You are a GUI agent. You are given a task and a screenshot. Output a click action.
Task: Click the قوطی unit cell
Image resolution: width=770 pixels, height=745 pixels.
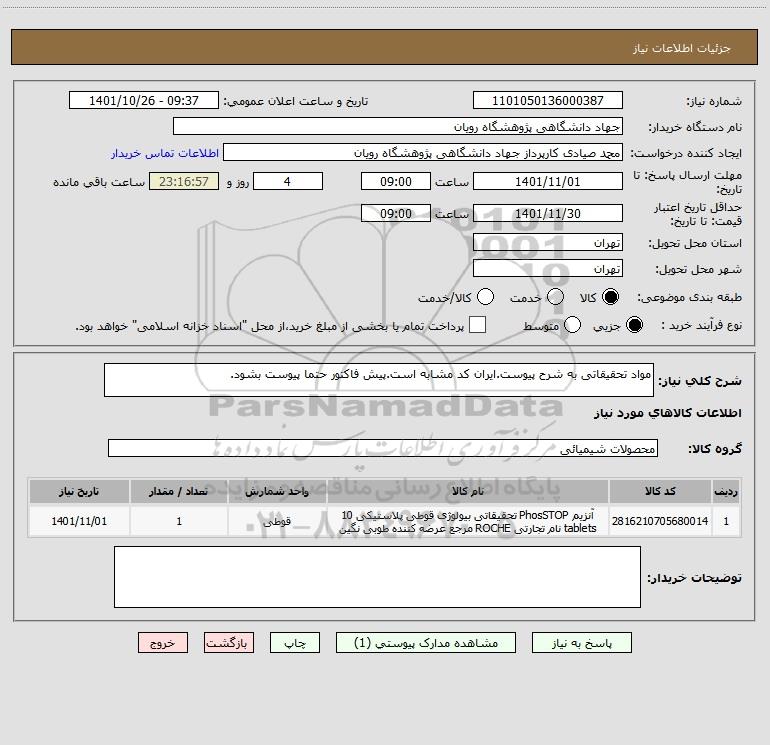(277, 521)
